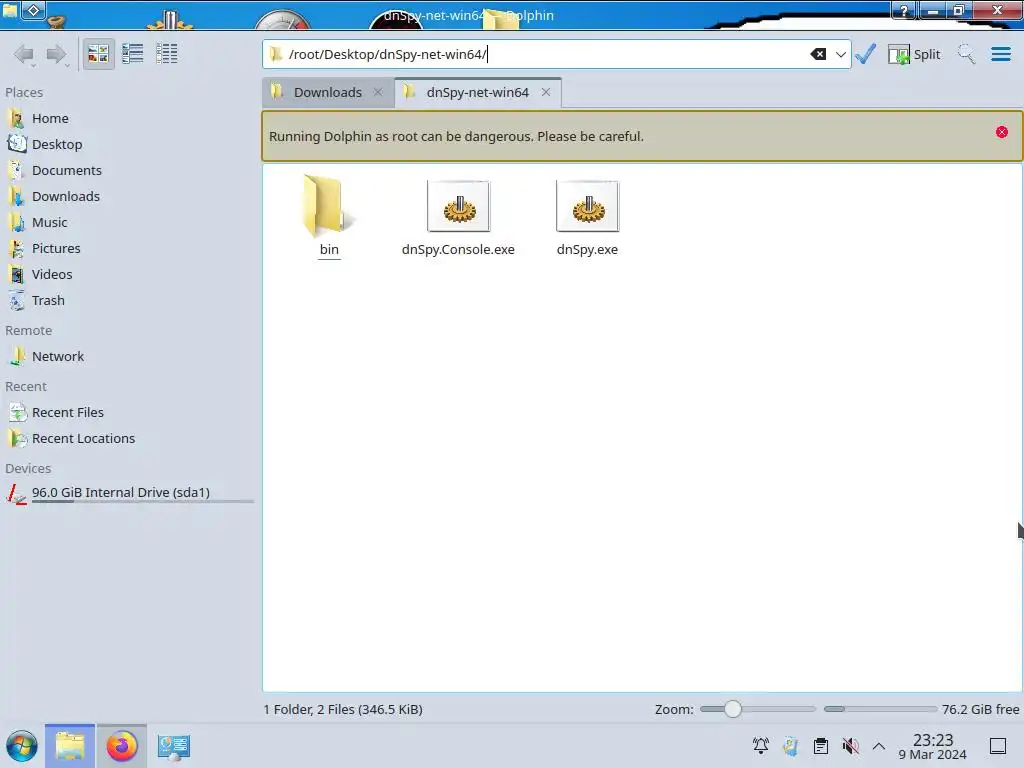
Task: Expand hidden system tray icons
Action: pyautogui.click(x=879, y=746)
